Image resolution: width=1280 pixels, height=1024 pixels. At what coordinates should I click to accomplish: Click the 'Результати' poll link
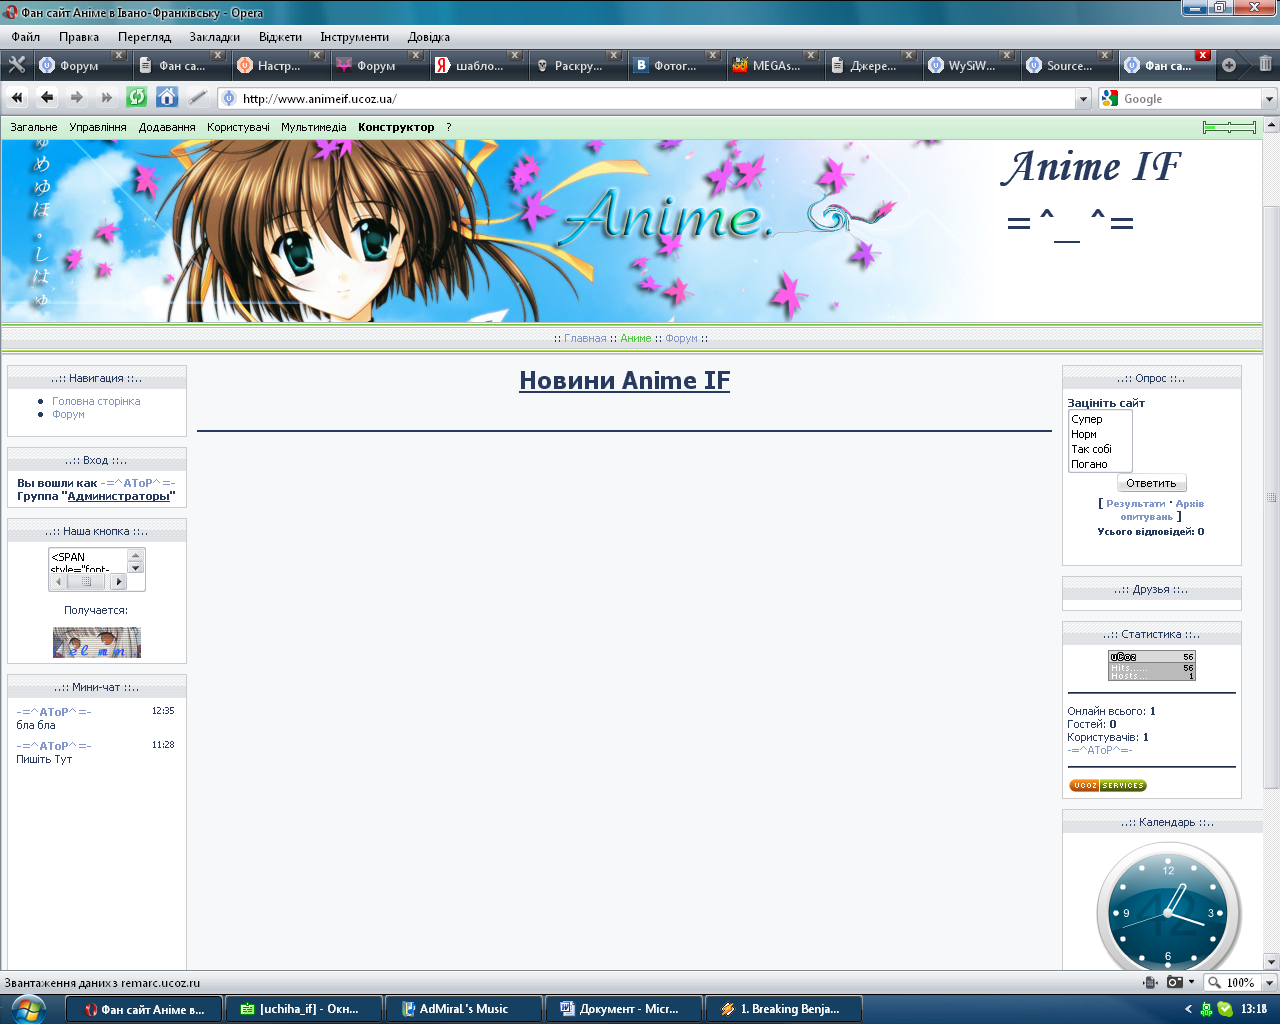1135,504
